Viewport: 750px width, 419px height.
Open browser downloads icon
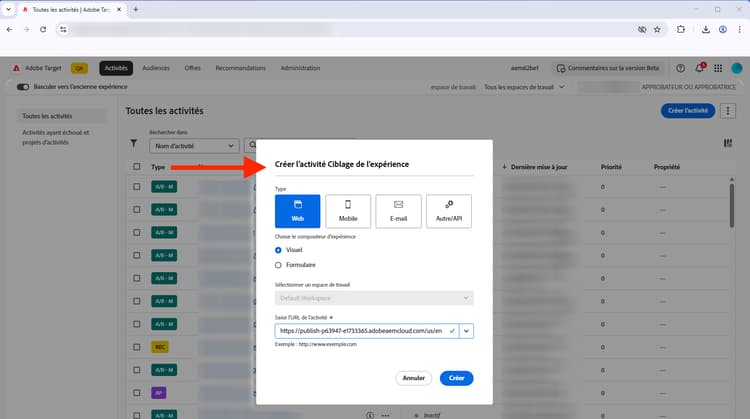pos(706,30)
